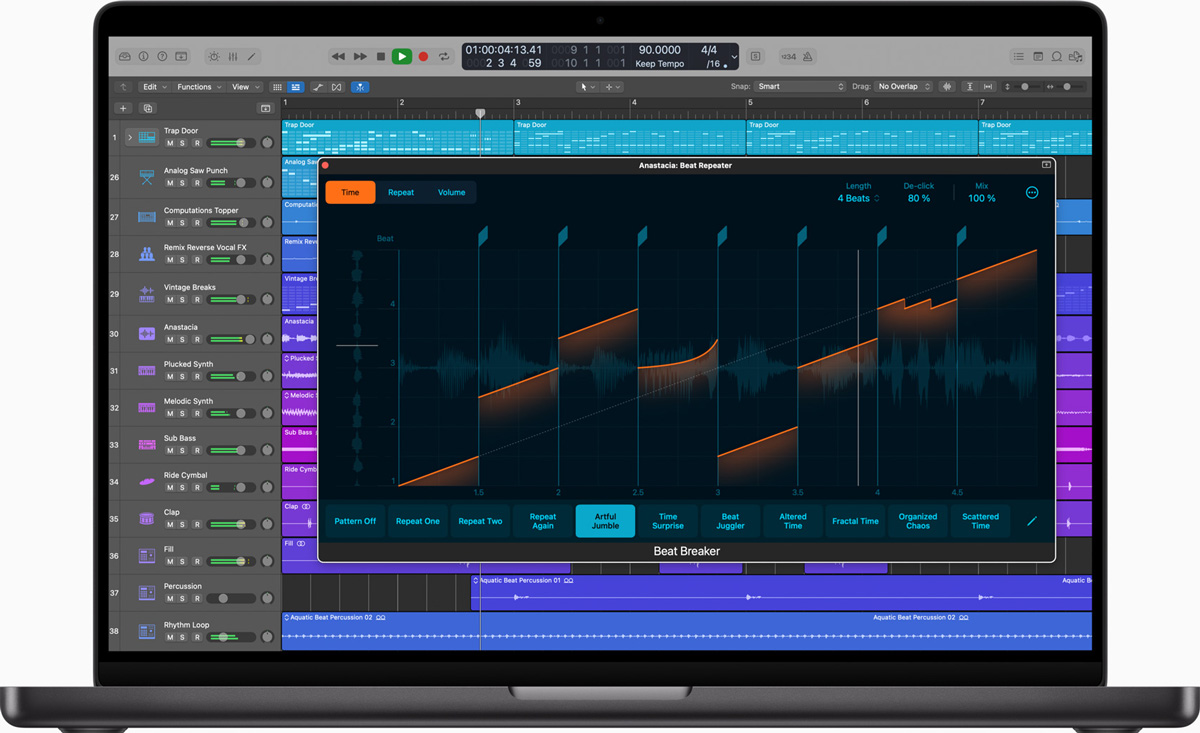Stop playback
Viewport: 1200px width, 733px height.
click(381, 57)
